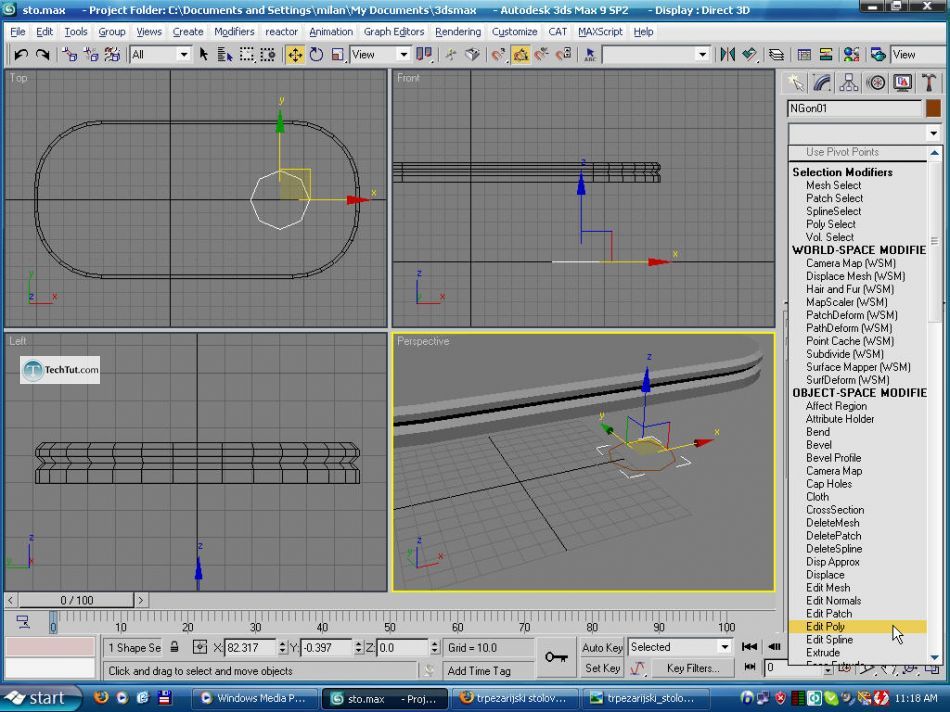
Task: Open the Key Filters dialog
Action: point(693,668)
